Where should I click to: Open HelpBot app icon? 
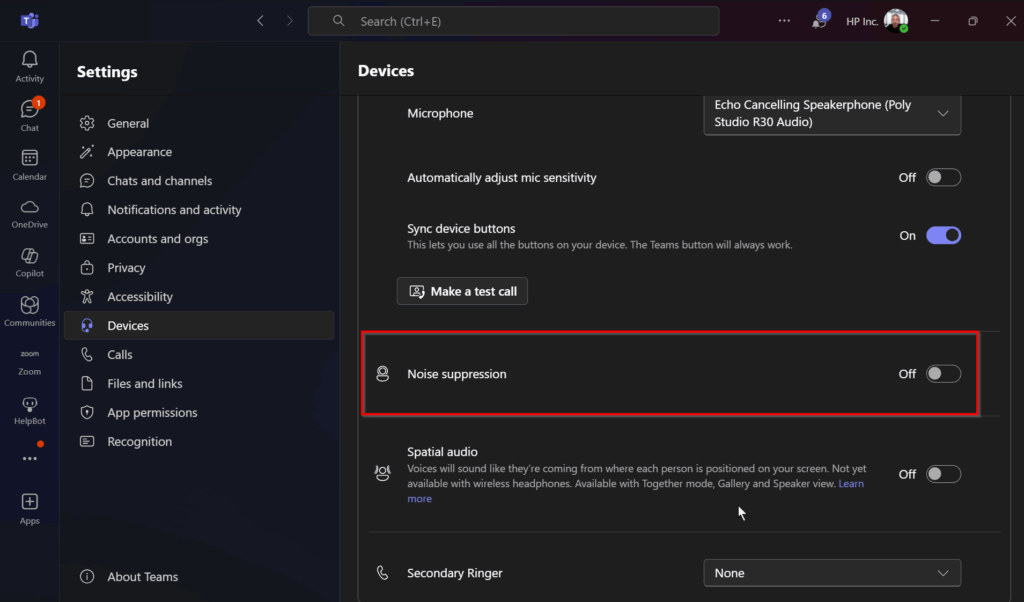point(30,409)
